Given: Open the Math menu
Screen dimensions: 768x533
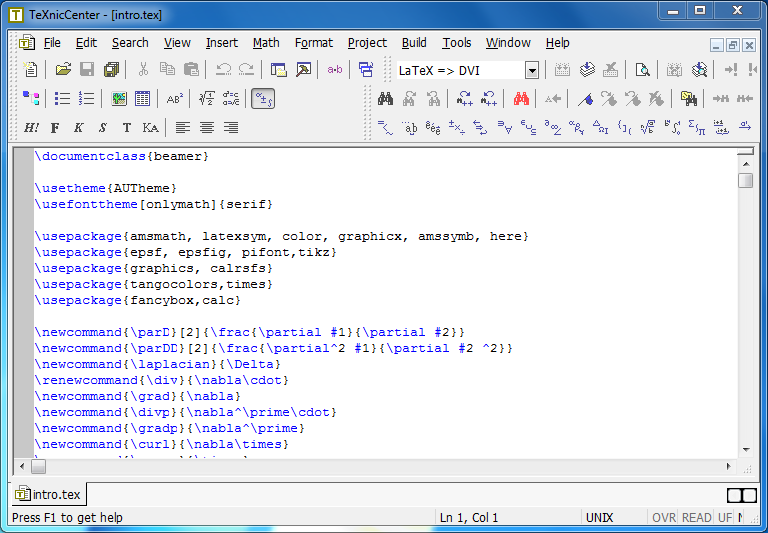Looking at the screenshot, I should point(266,43).
